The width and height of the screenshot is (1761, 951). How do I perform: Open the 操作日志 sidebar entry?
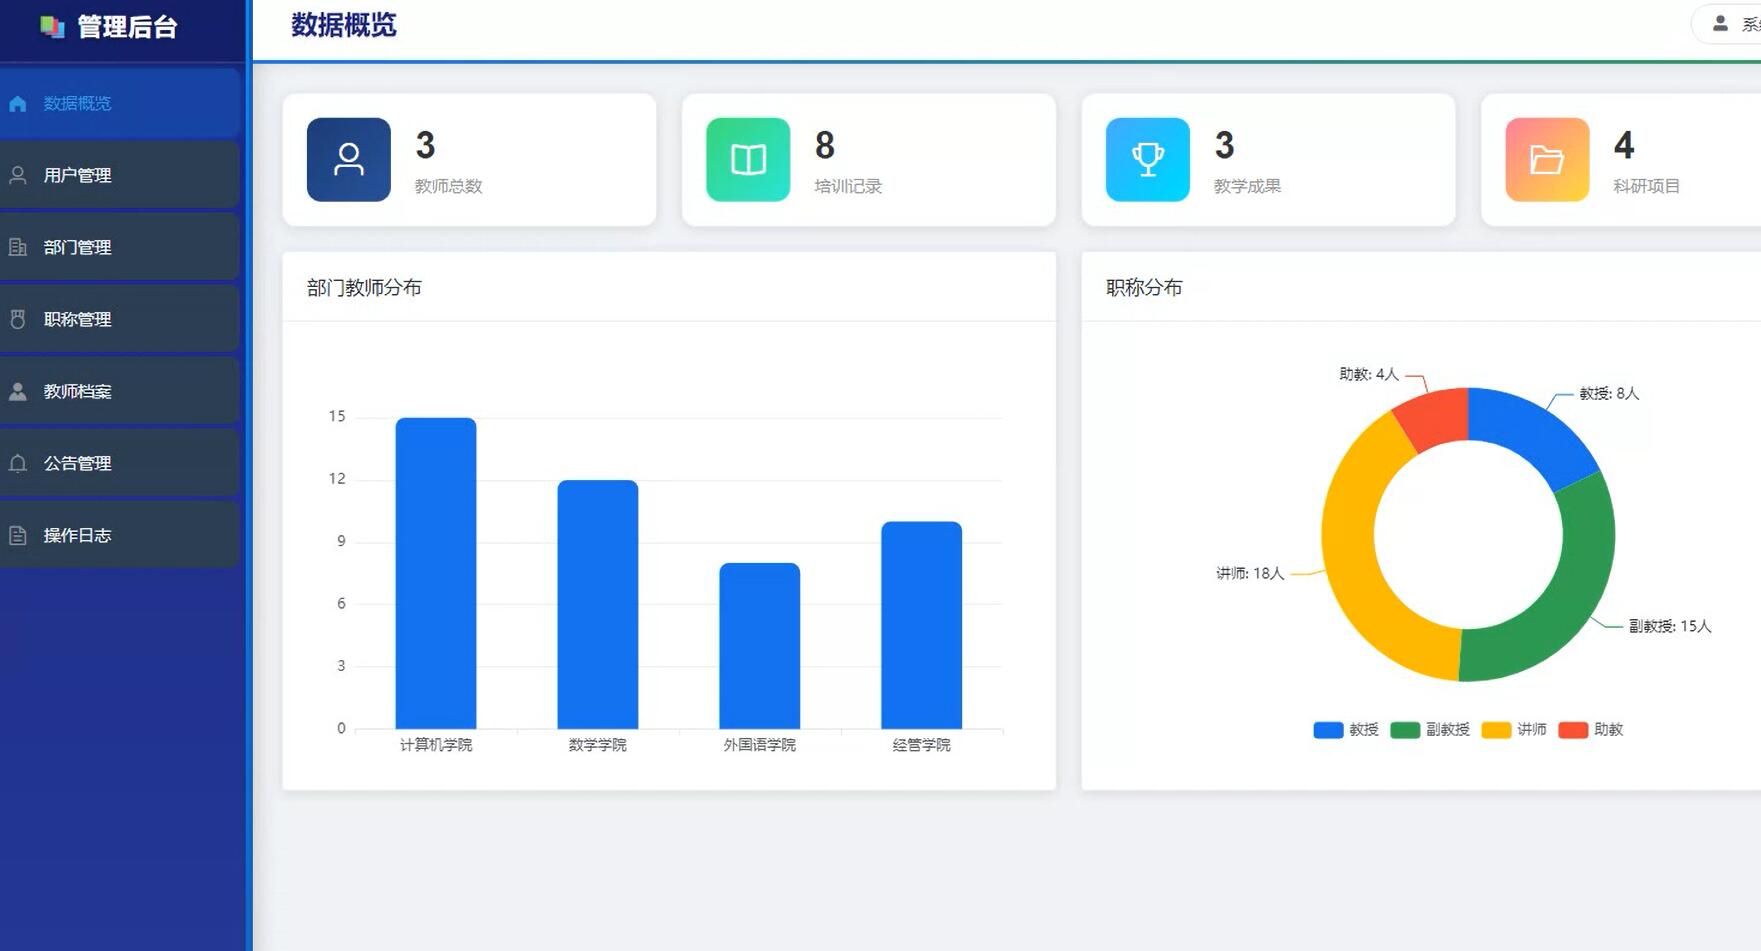120,535
